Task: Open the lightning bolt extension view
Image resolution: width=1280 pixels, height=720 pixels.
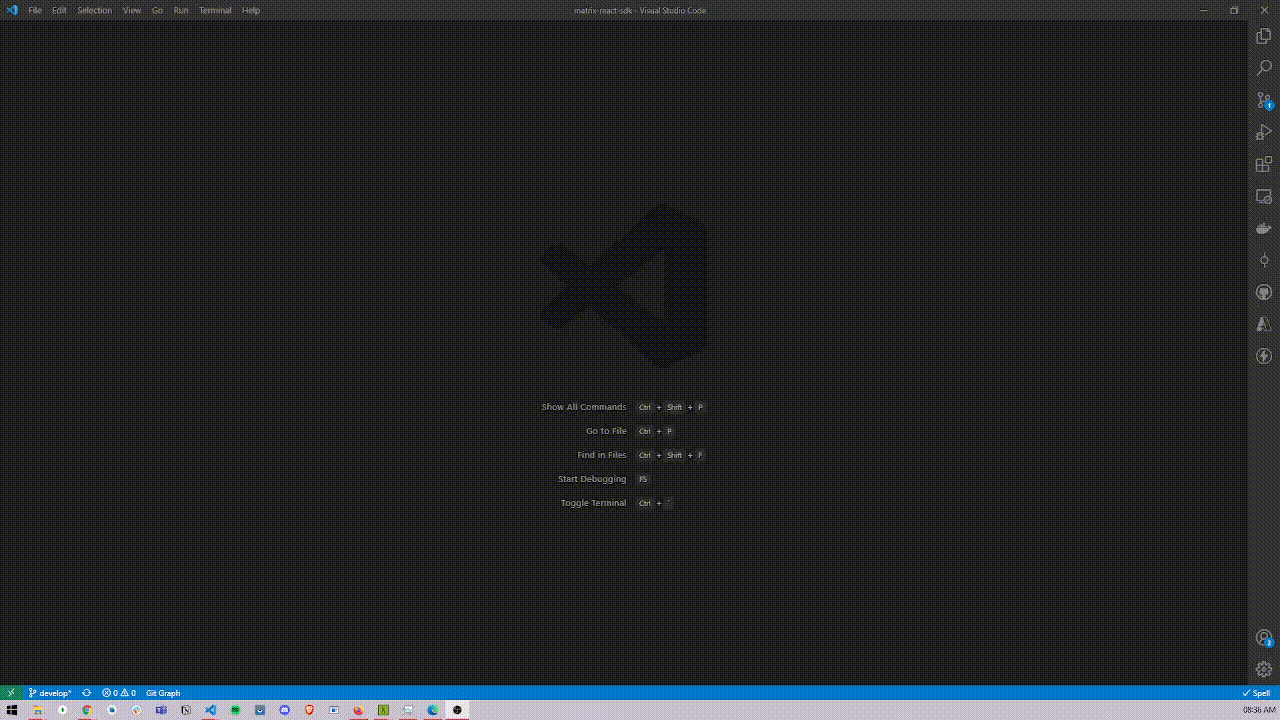Action: tap(1264, 356)
